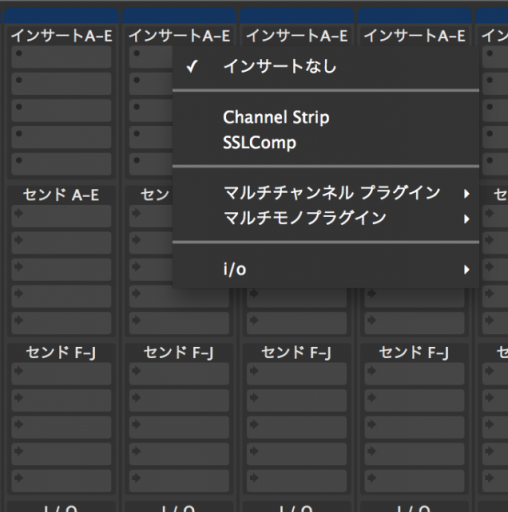Click the first track's インサートA-E header
Image resolution: width=508 pixels, height=512 pixels.
(x=61, y=36)
